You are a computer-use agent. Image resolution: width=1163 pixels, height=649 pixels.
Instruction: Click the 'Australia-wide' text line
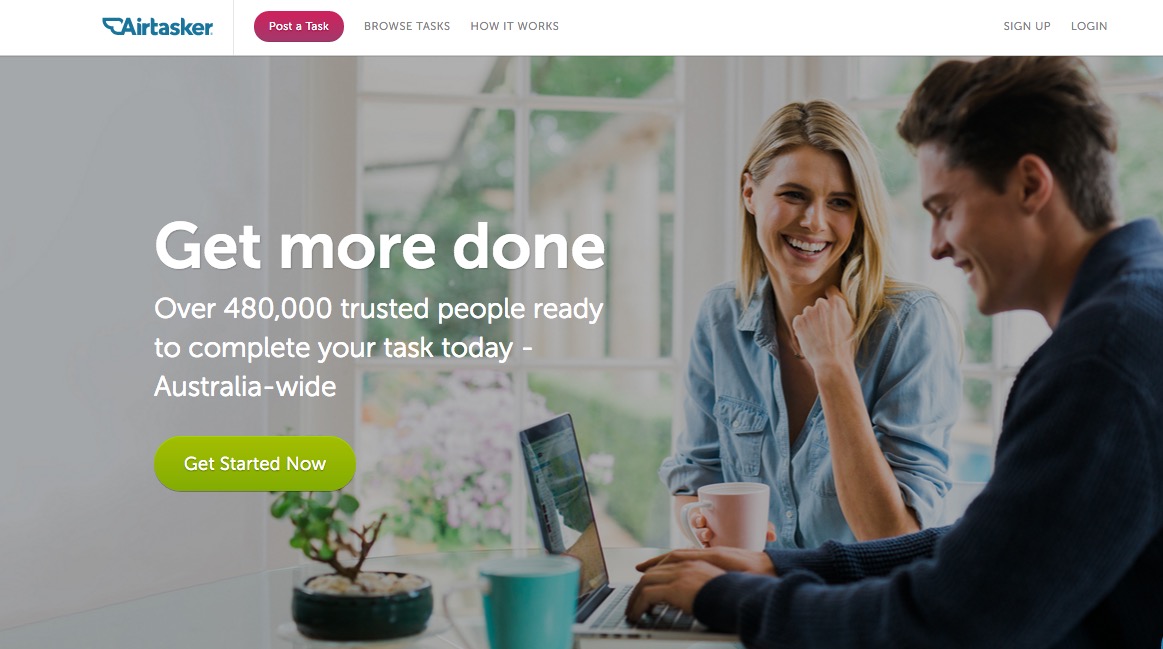tap(246, 386)
